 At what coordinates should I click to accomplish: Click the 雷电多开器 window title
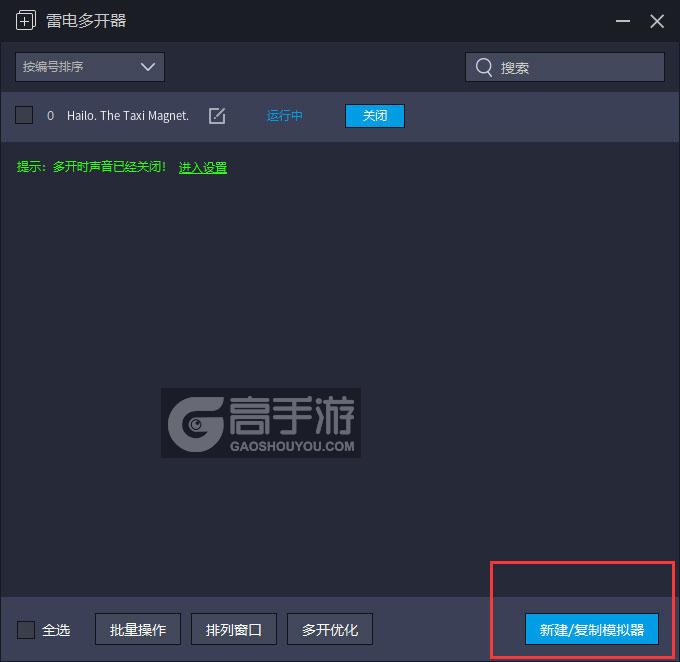click(x=86, y=20)
